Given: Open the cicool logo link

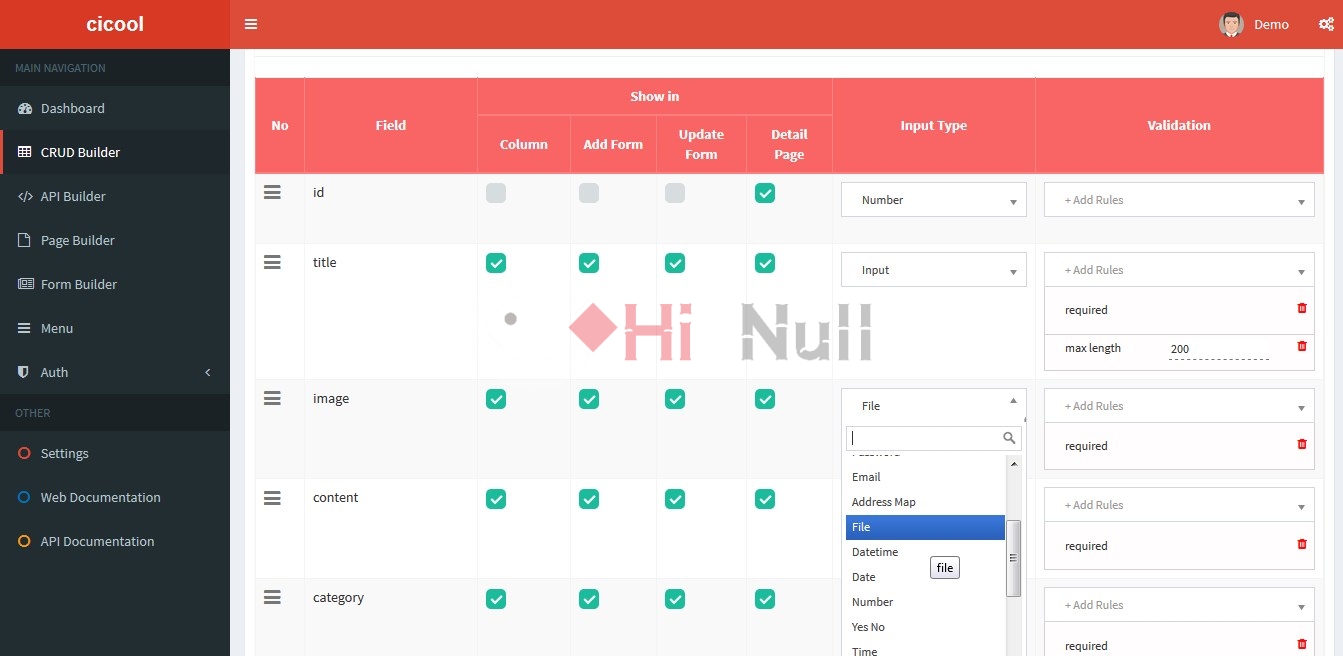Looking at the screenshot, I should [115, 24].
